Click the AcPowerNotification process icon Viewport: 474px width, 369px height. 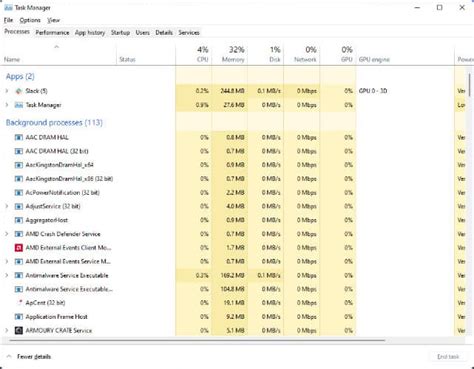click(x=19, y=193)
